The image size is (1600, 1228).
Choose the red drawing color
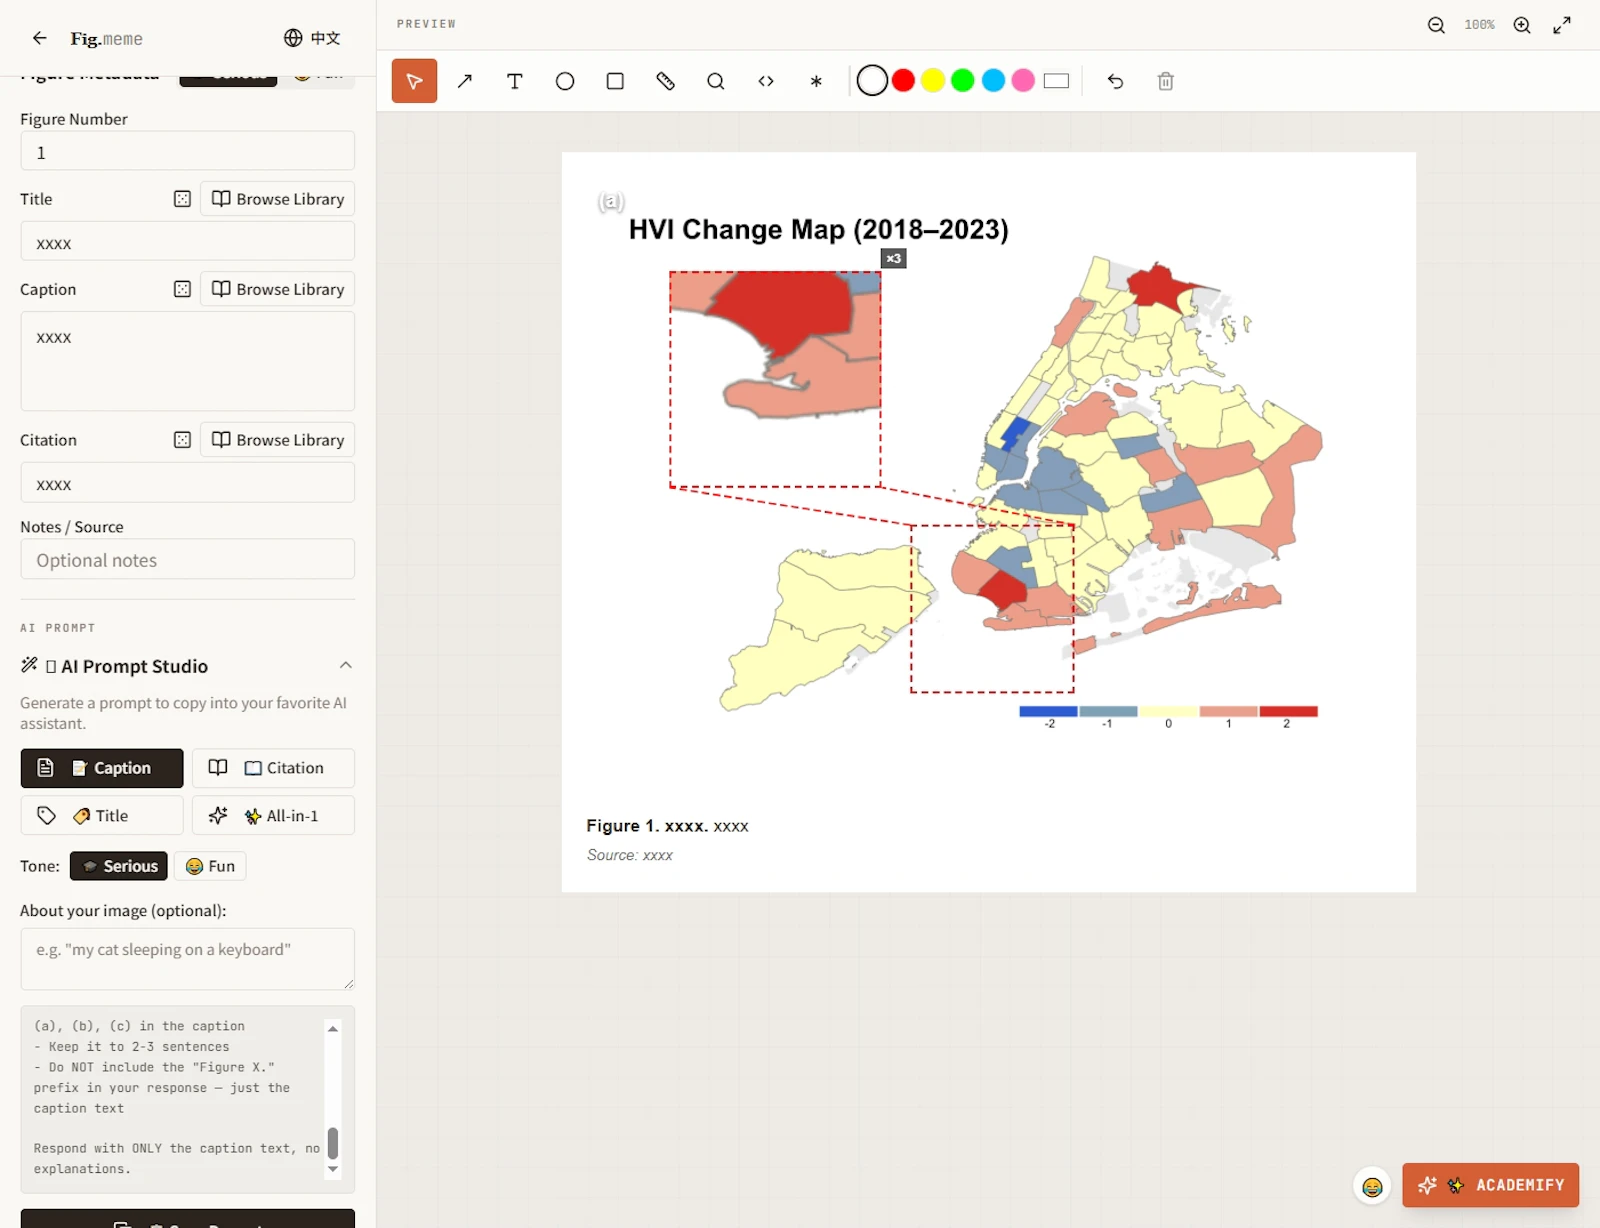(x=902, y=80)
